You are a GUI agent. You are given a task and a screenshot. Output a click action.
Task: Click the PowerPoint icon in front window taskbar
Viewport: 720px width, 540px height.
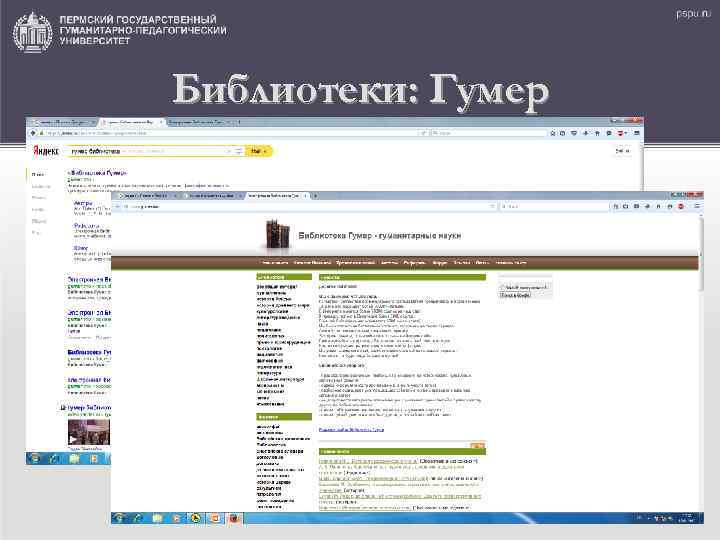click(x=214, y=518)
